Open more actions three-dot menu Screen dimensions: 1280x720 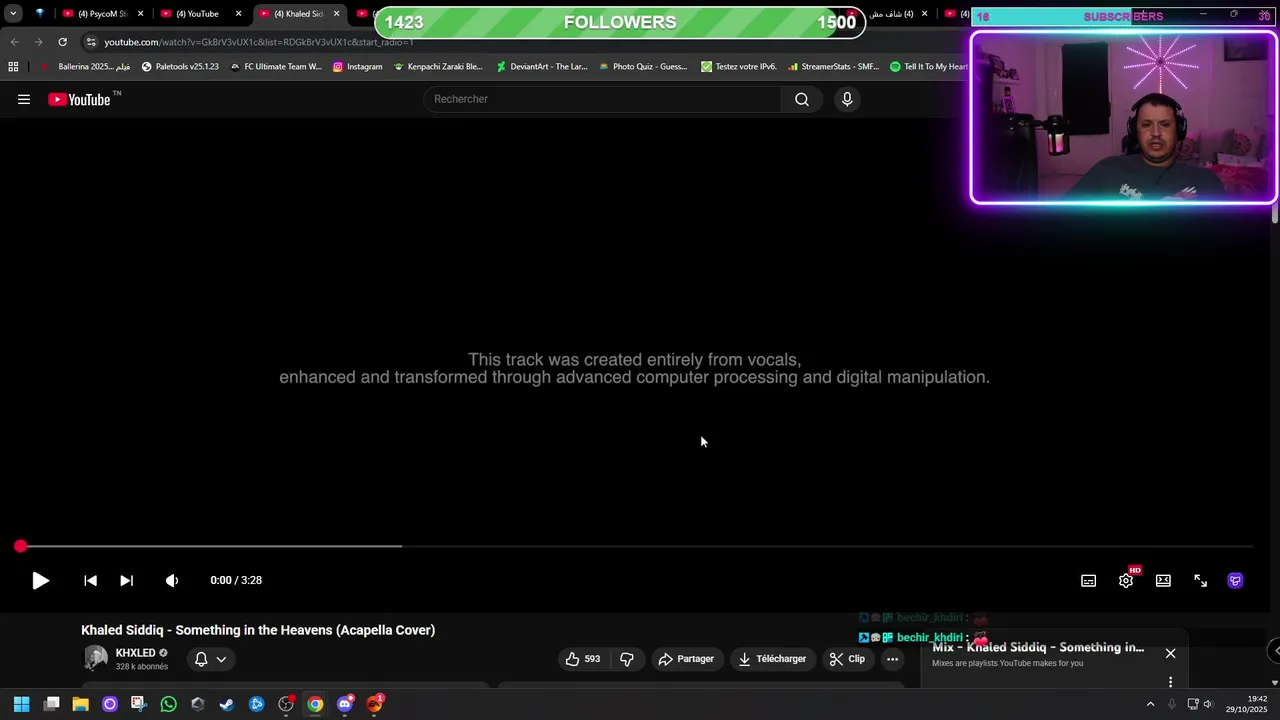click(892, 659)
